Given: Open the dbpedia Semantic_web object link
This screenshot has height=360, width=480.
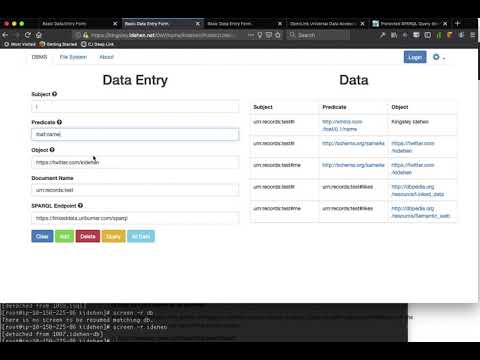Looking at the screenshot, I should (x=420, y=212).
